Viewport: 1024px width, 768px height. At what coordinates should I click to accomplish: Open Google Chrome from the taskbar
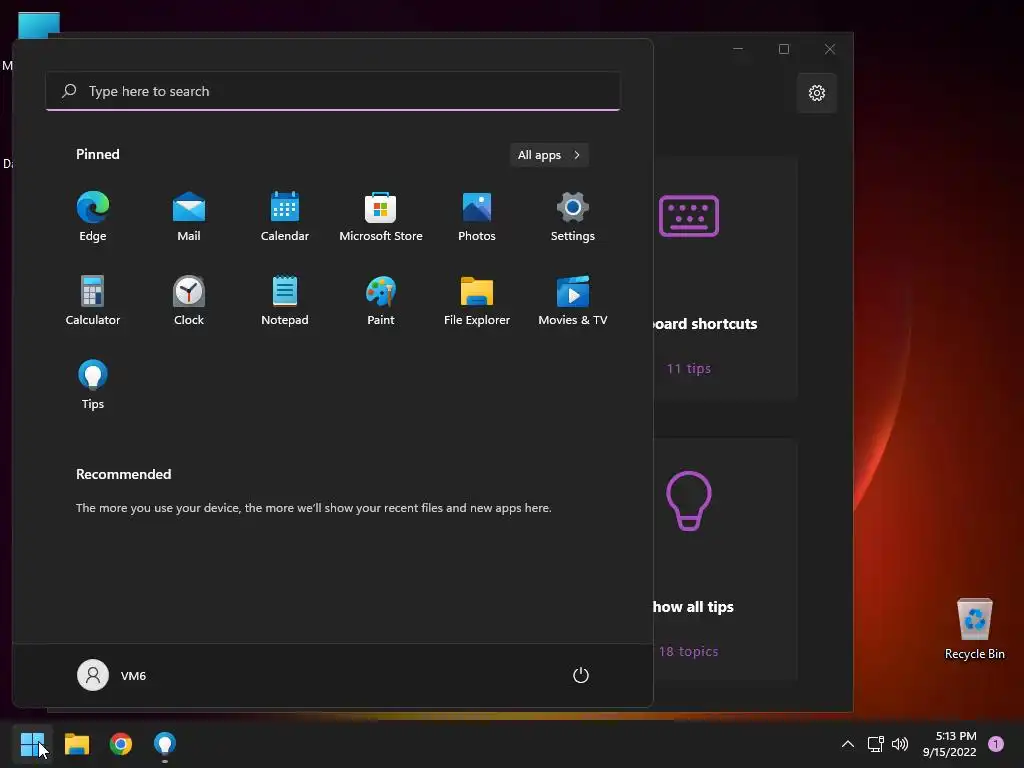(x=121, y=744)
